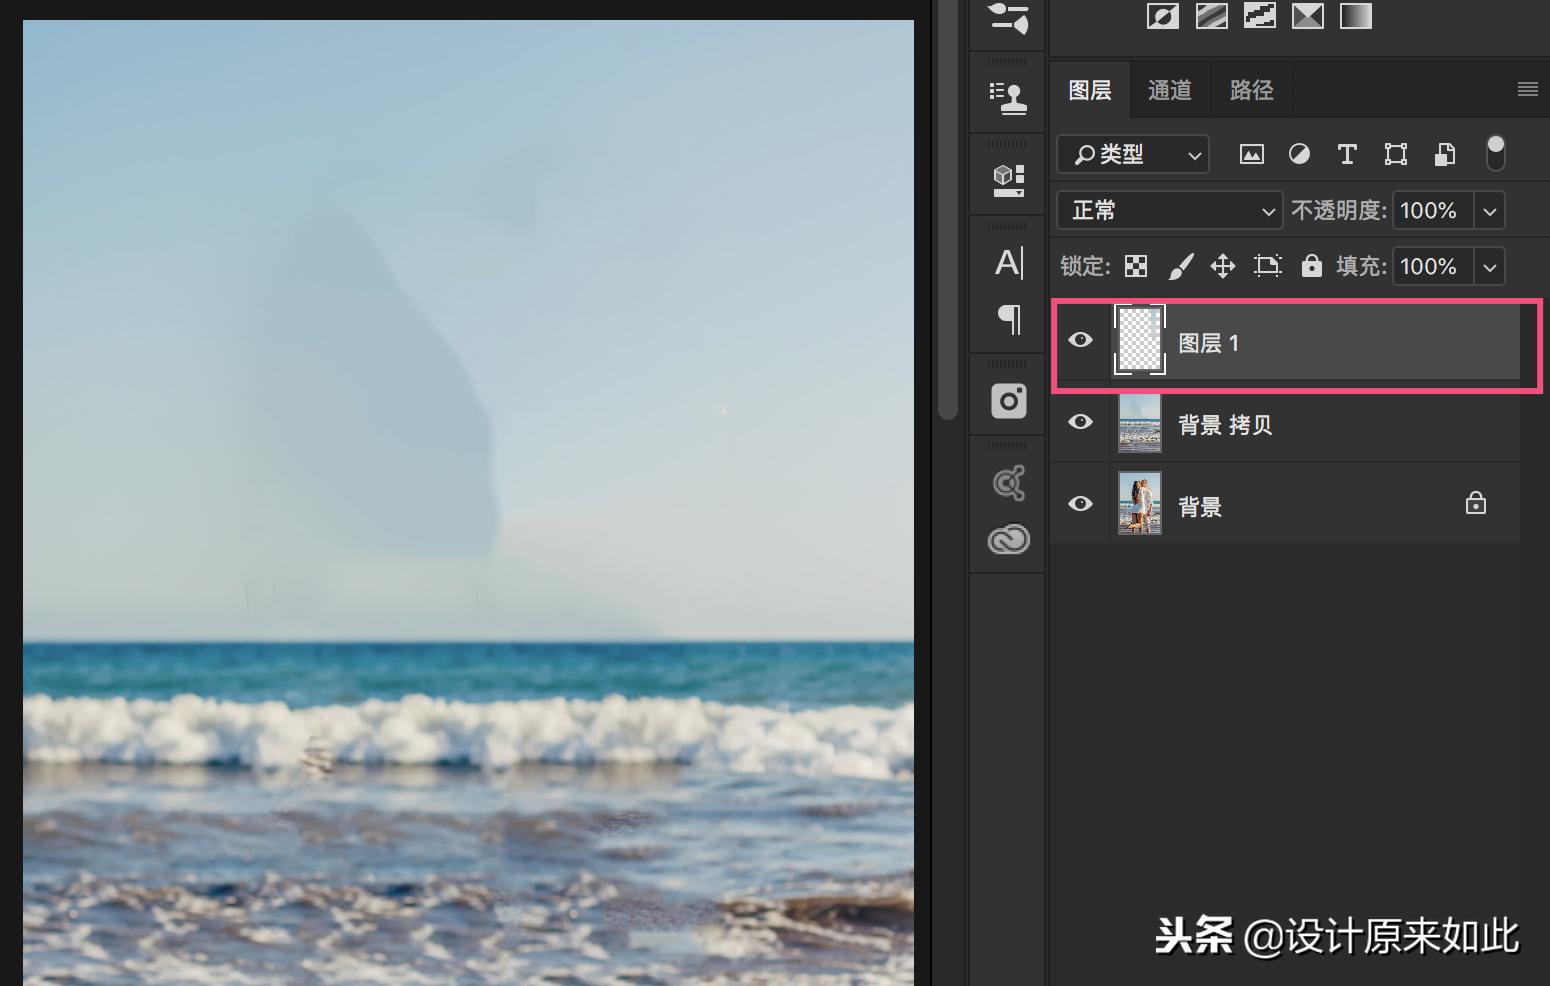Select the 图层 1 layer thumbnail

(1140, 340)
